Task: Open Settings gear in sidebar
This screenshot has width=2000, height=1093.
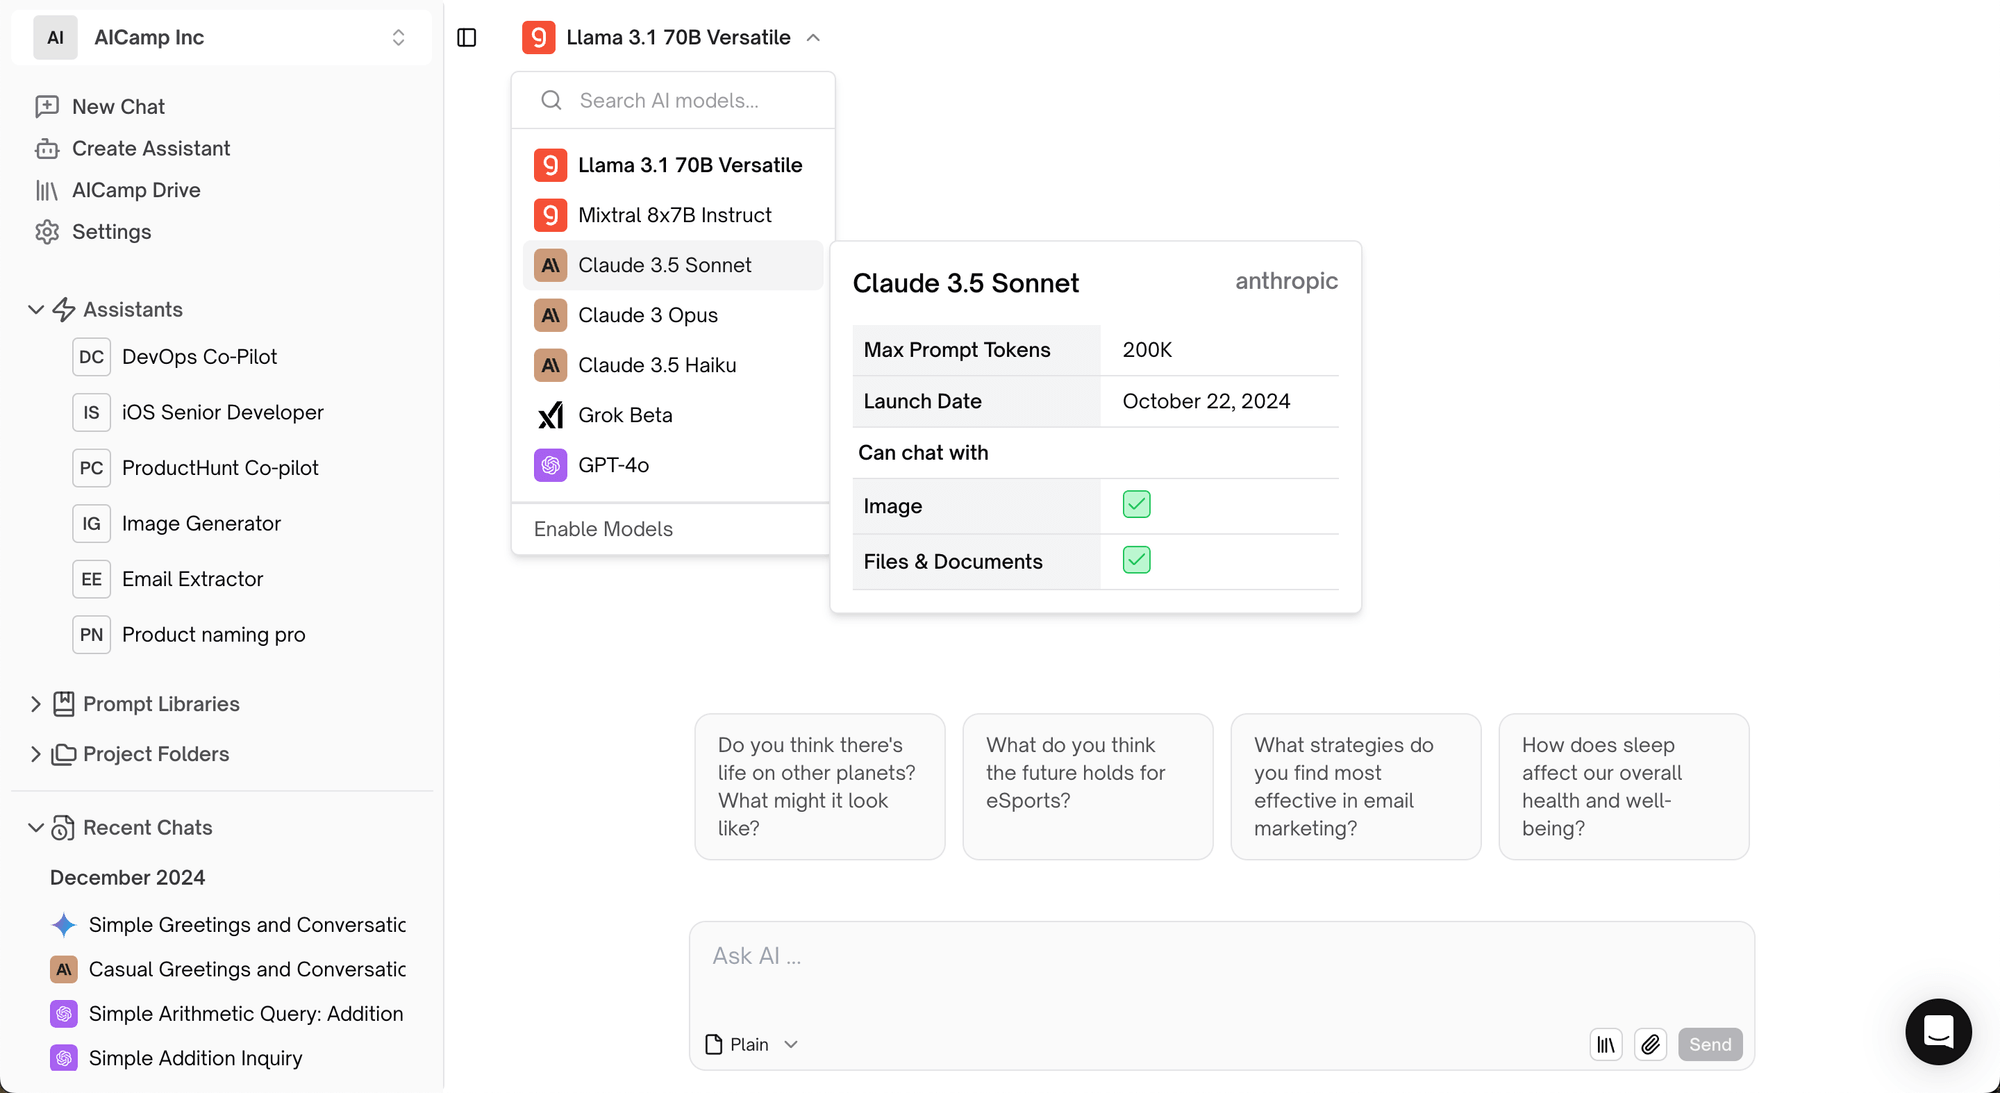Action: [47, 232]
